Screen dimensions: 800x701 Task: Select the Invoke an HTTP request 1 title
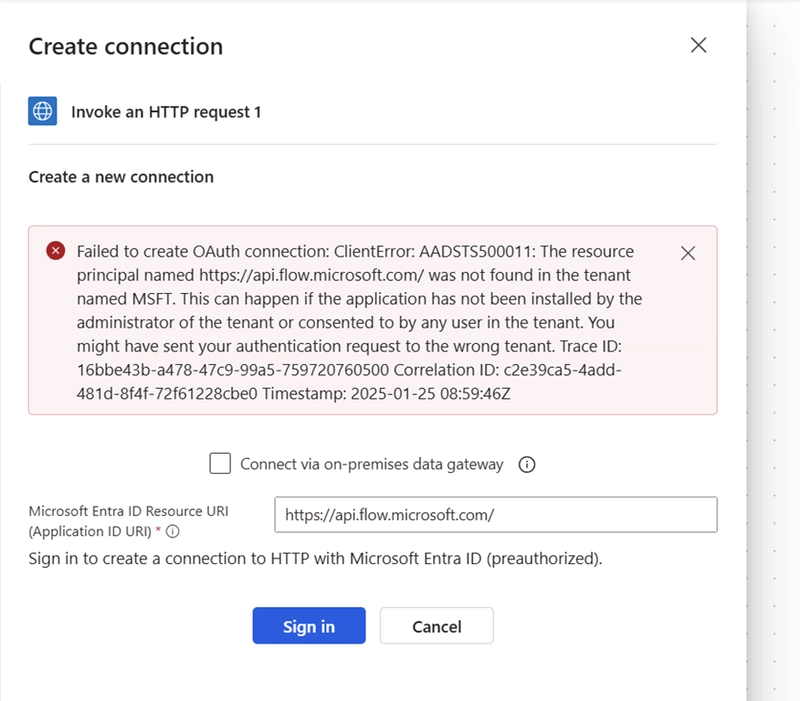[x=166, y=112]
